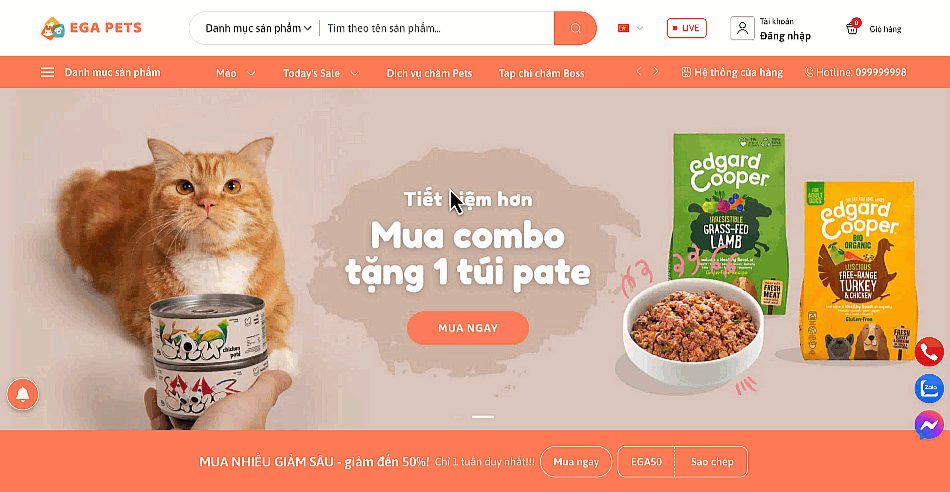The width and height of the screenshot is (950, 492).
Task: Open Messenger chat floating icon
Action: tap(929, 425)
